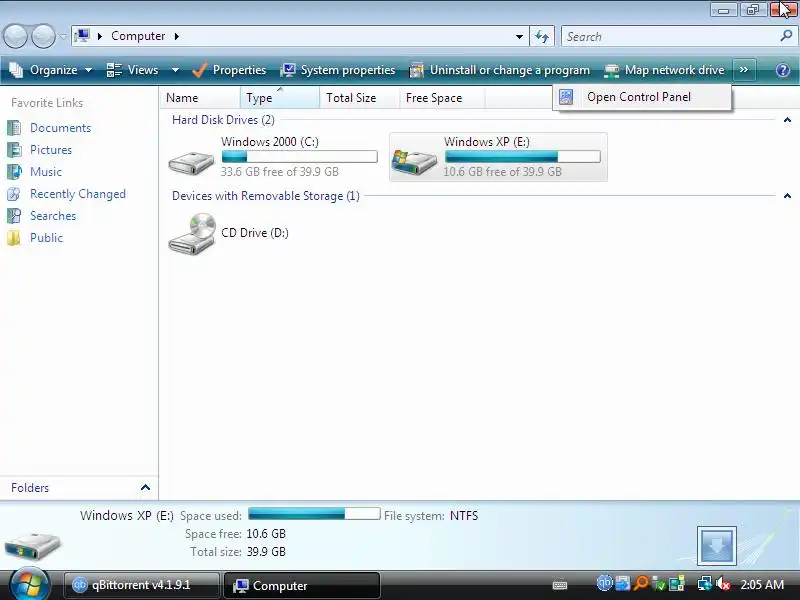Viewport: 800px width, 600px height.
Task: Sort by the Name column header
Action: tap(200, 97)
